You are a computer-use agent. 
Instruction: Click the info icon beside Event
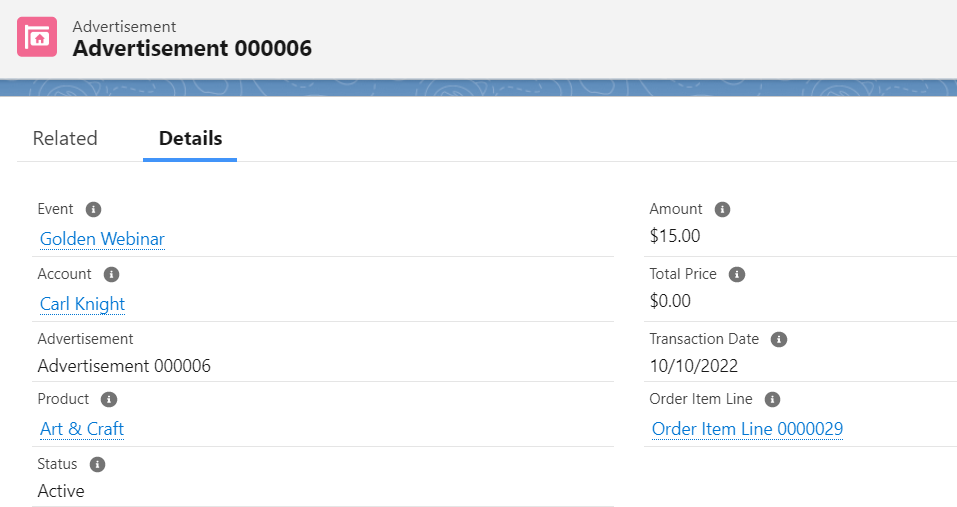pos(93,210)
